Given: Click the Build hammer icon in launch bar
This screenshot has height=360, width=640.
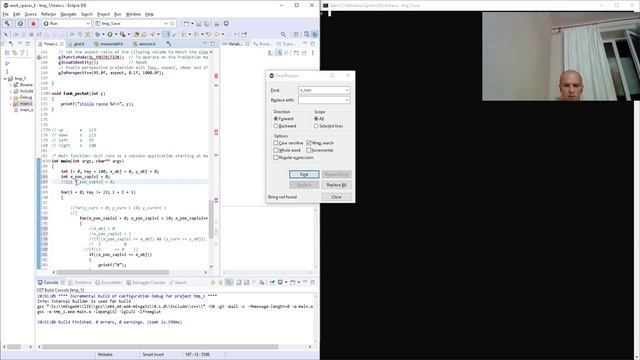Looking at the screenshot, I should tap(7, 24).
